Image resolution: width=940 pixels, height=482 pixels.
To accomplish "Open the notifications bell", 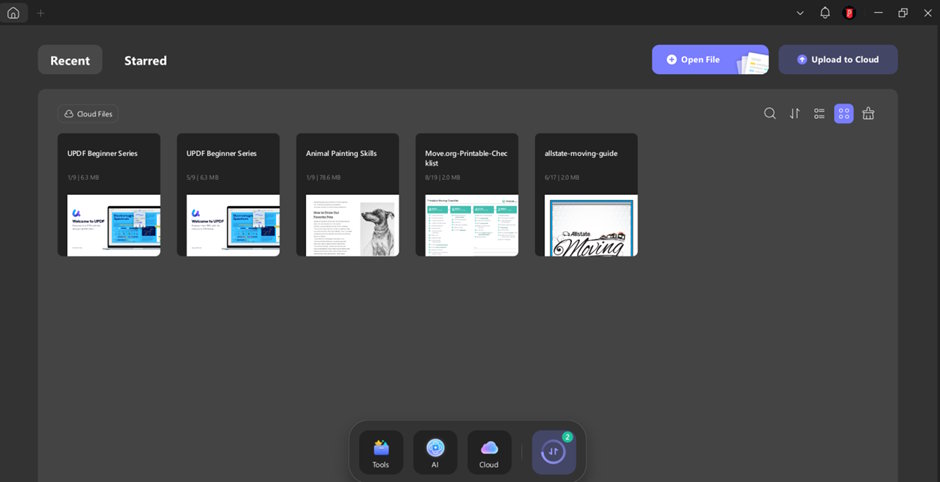I will (x=825, y=13).
